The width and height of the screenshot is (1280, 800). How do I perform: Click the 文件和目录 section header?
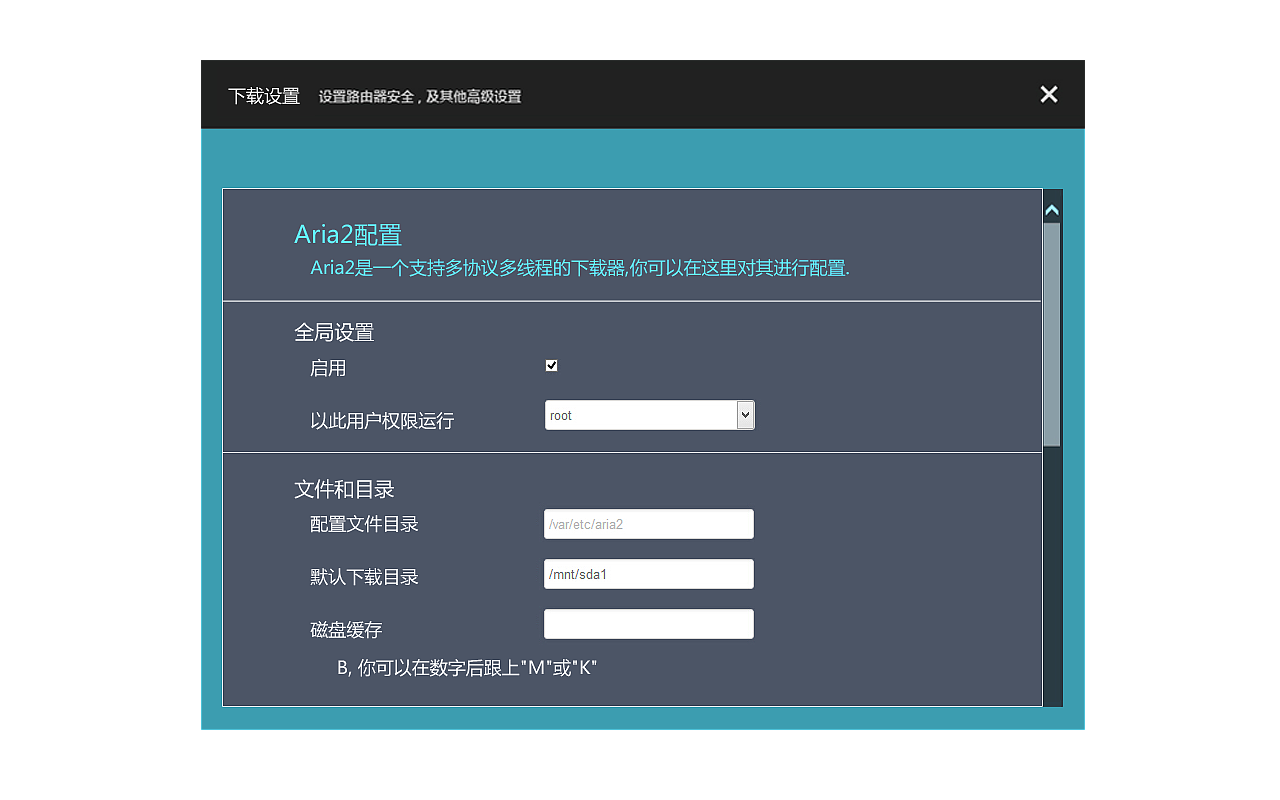click(343, 489)
